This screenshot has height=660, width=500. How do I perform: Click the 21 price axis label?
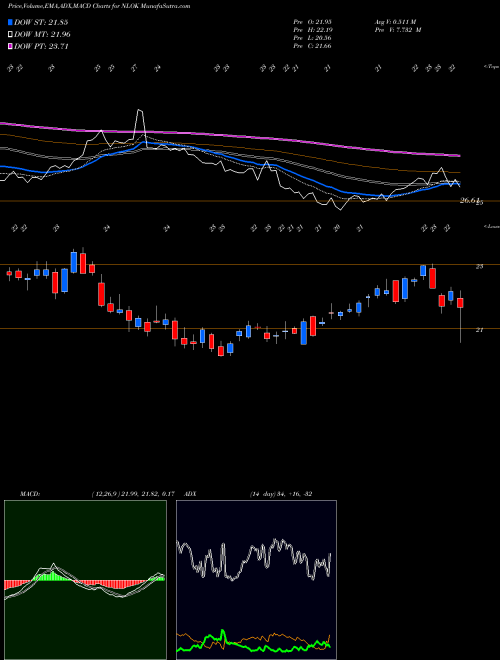479,330
